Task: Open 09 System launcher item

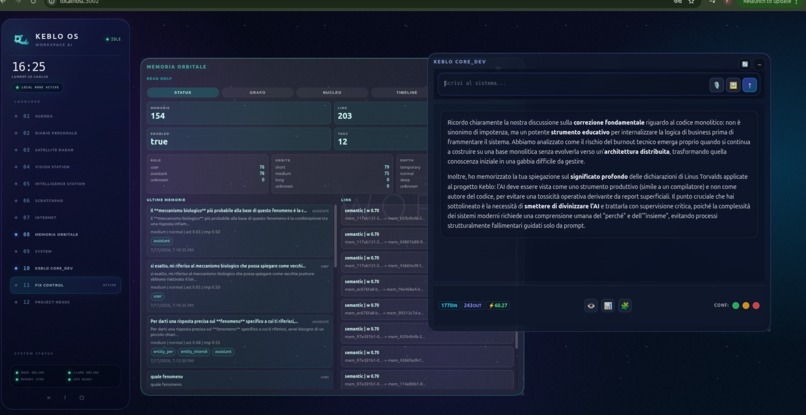Action: click(65, 251)
